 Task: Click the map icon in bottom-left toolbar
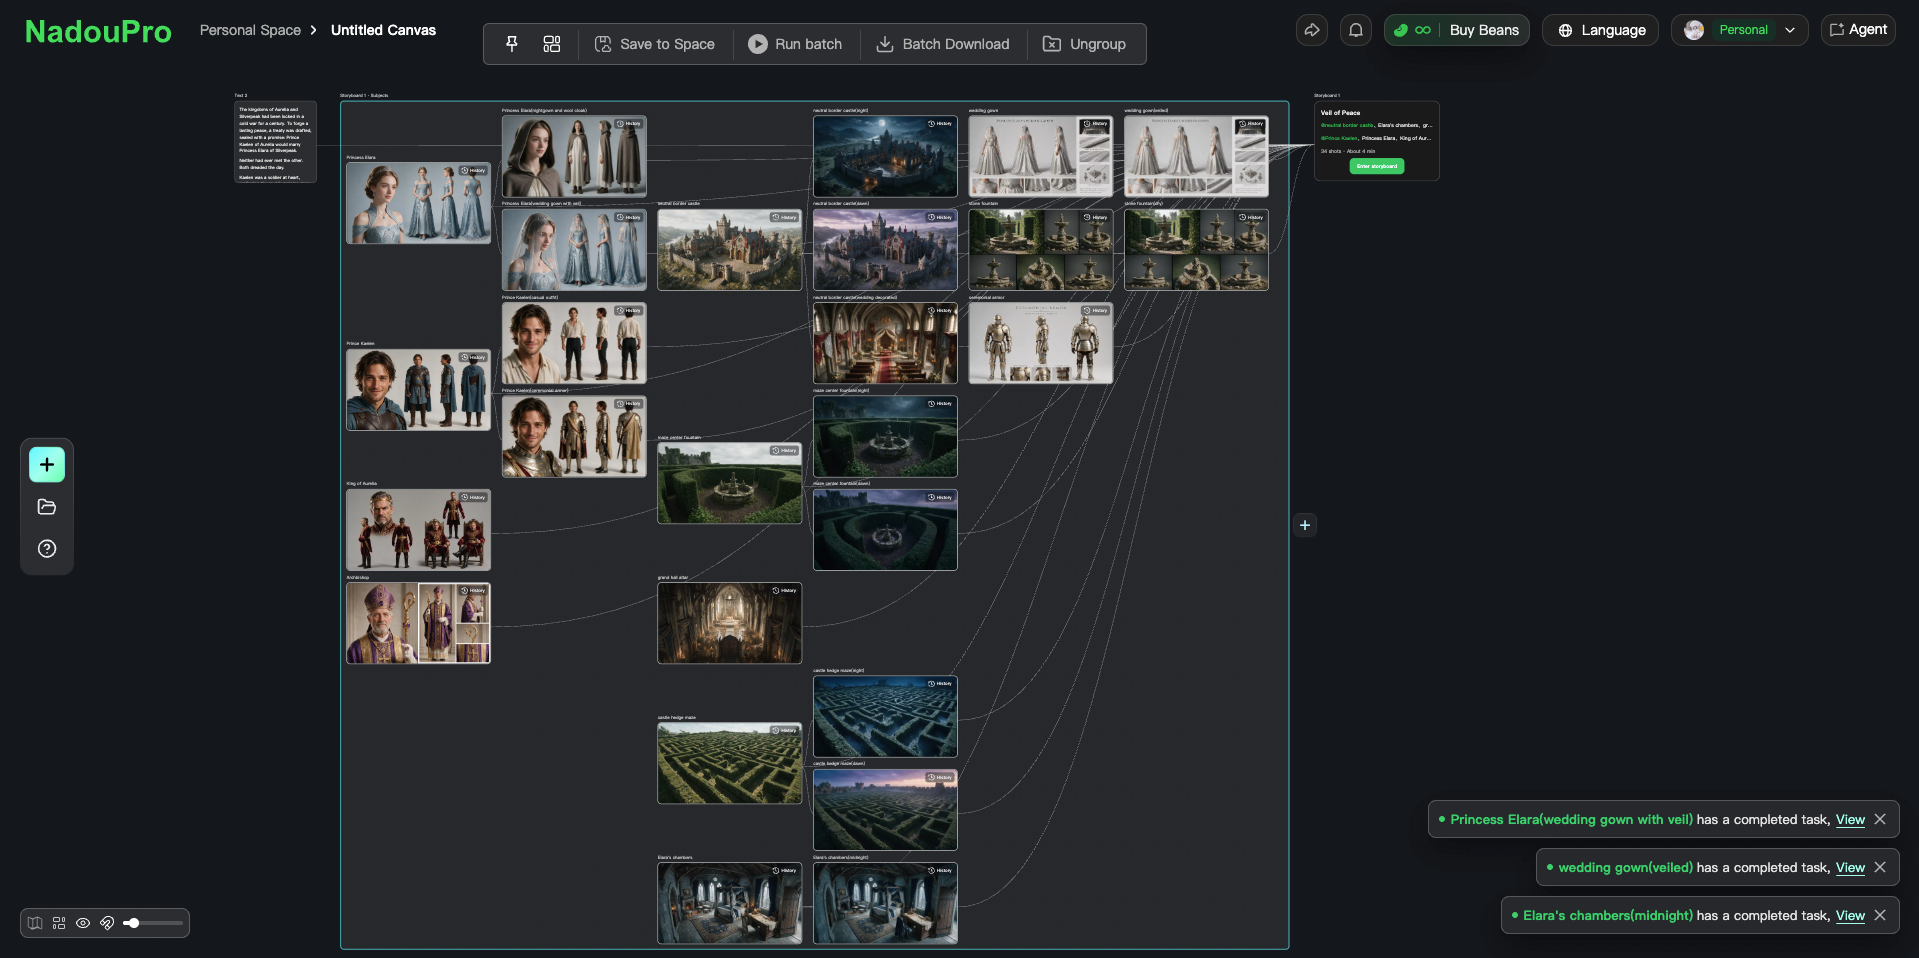[x=35, y=923]
